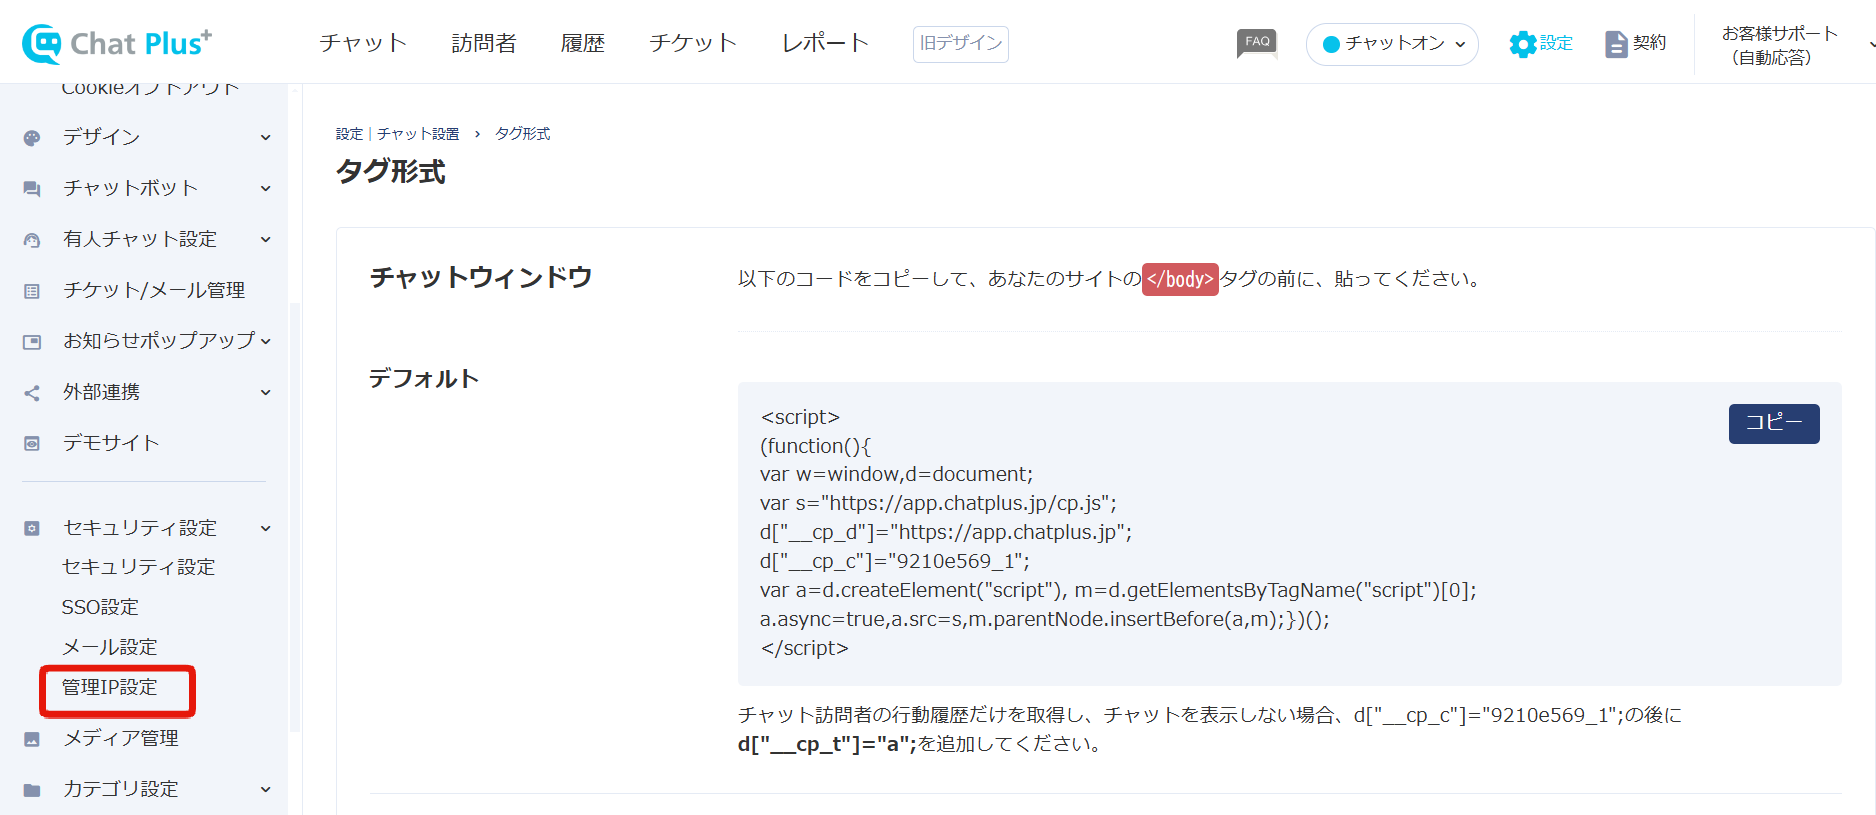The height and width of the screenshot is (815, 1876).
Task: Click the 外部連携 share icon
Action: click(x=32, y=393)
